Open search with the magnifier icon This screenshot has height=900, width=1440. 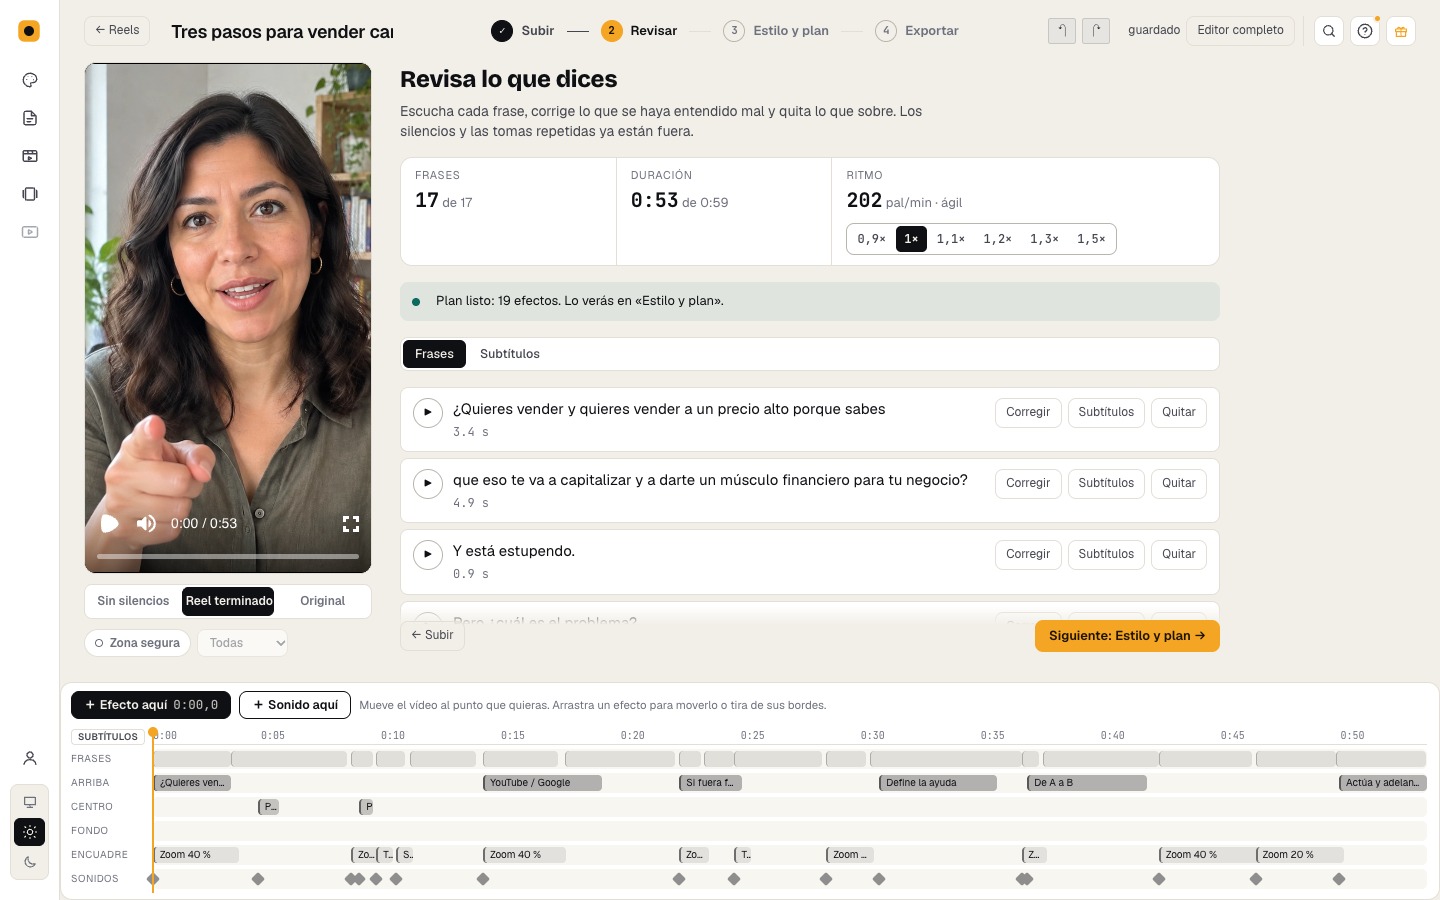pyautogui.click(x=1329, y=31)
